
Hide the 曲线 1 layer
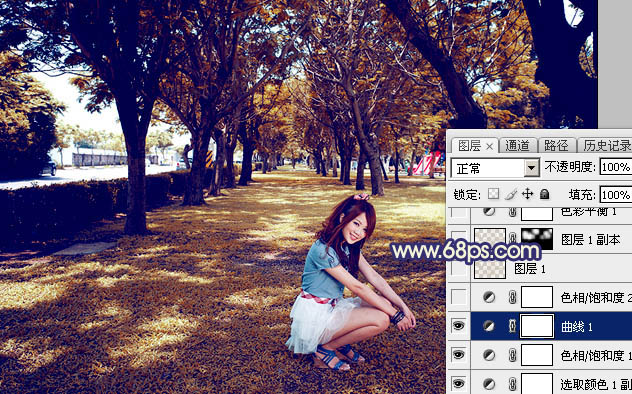click(458, 326)
